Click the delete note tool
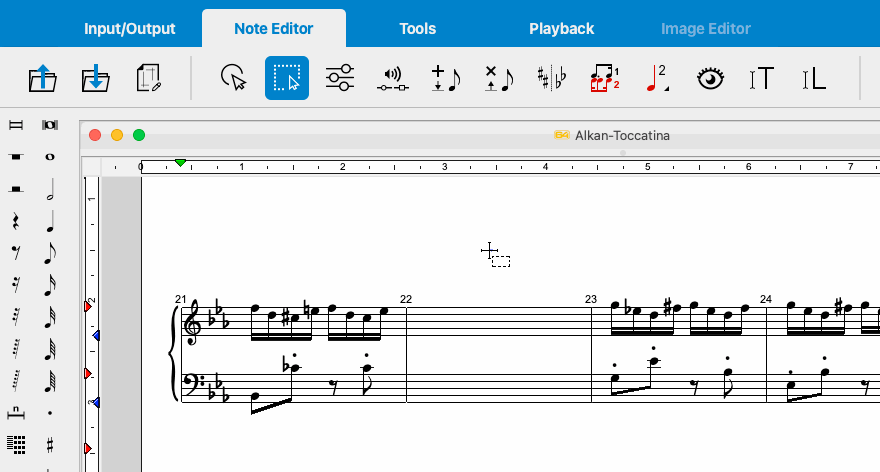 click(497, 78)
